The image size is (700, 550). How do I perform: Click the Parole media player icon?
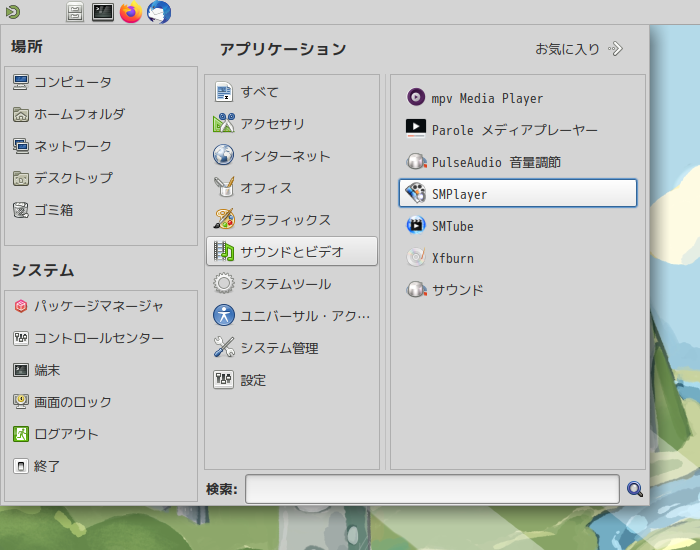coord(416,129)
